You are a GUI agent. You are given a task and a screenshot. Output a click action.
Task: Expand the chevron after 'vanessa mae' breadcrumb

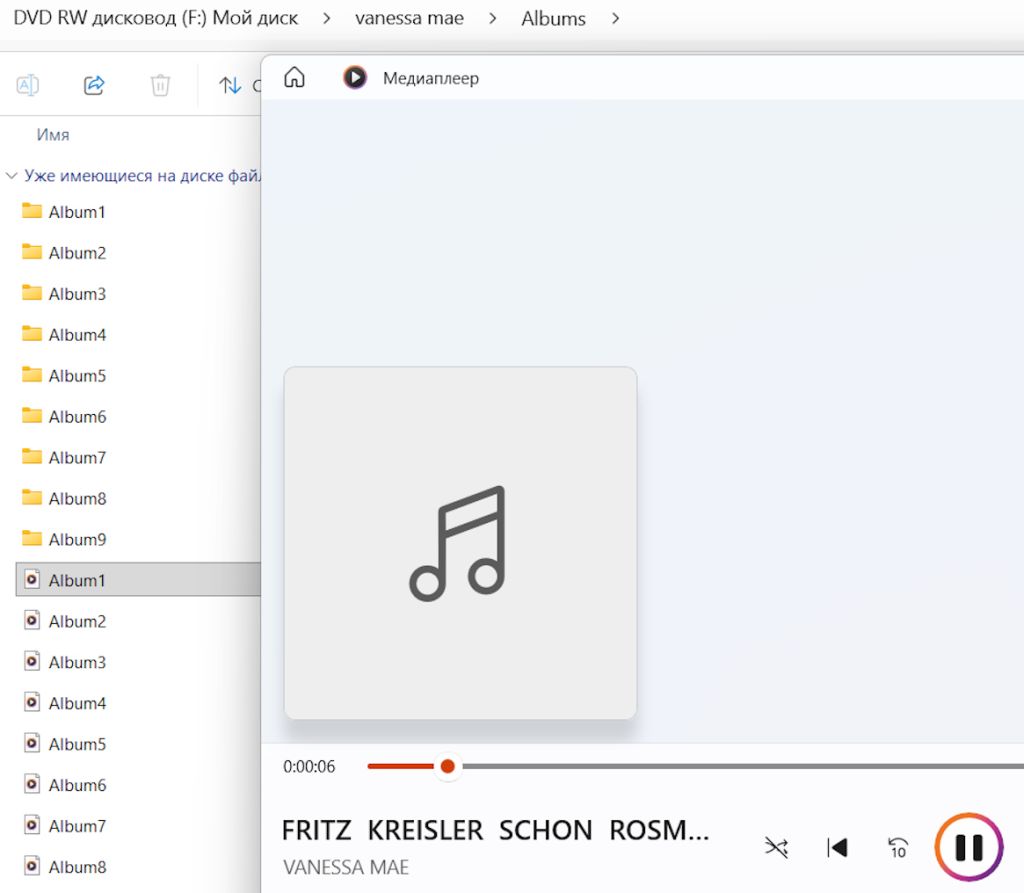(492, 18)
